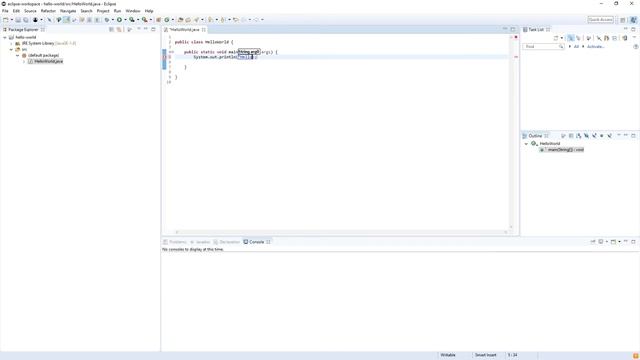Click the New Java Package icon
This screenshot has height=360, width=640.
158,20
